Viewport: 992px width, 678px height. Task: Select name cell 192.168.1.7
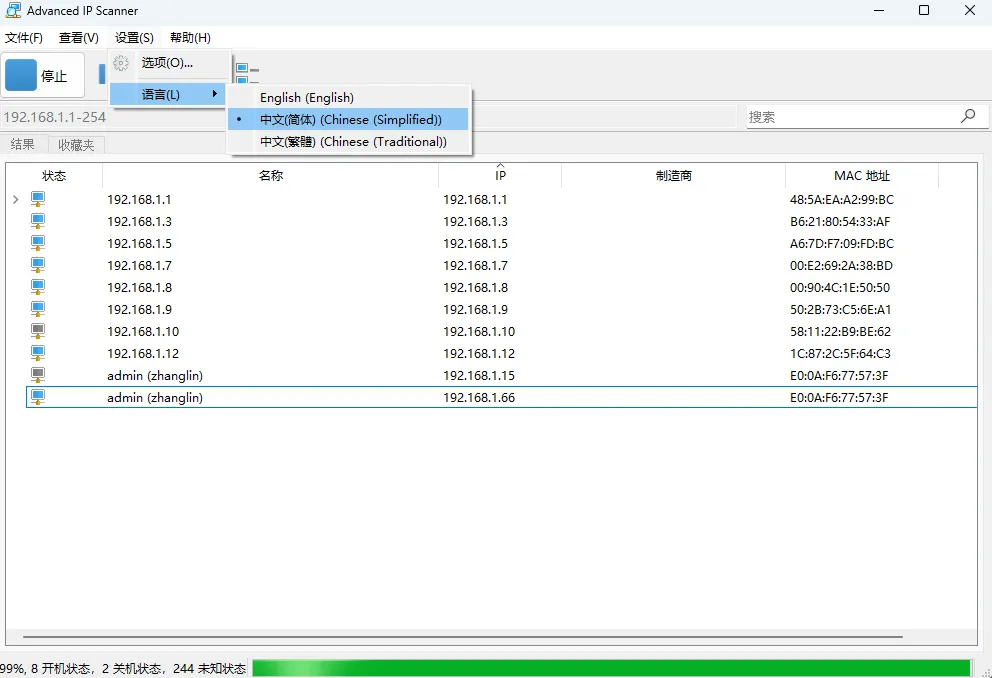point(139,266)
